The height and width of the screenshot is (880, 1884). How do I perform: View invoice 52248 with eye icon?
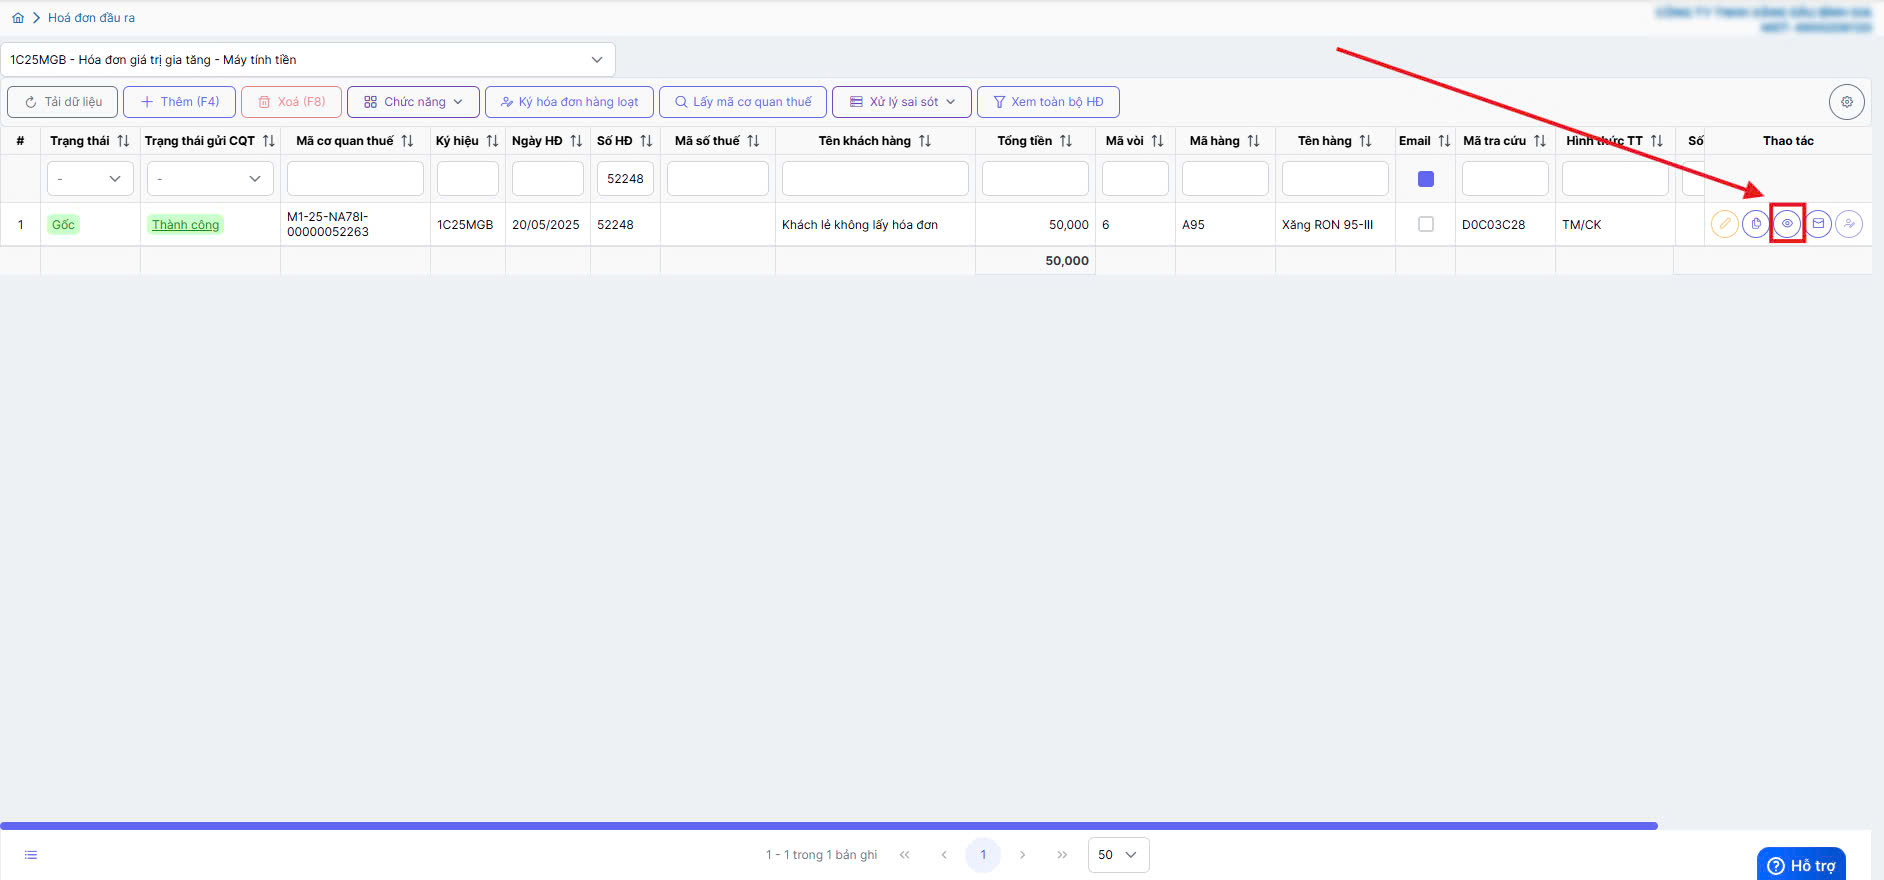[1787, 224]
